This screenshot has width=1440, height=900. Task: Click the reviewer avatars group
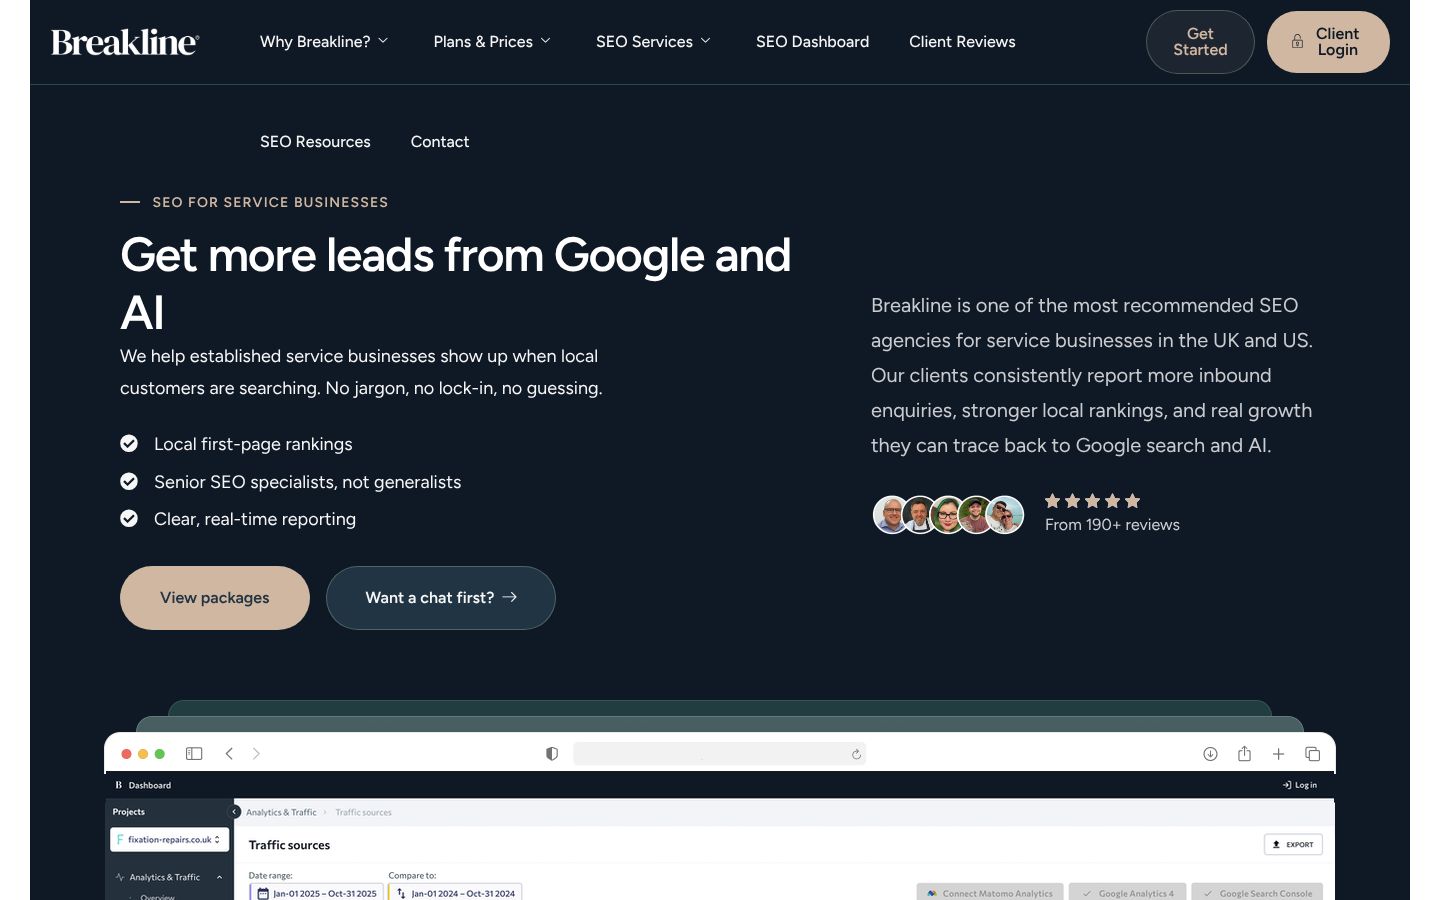(948, 515)
